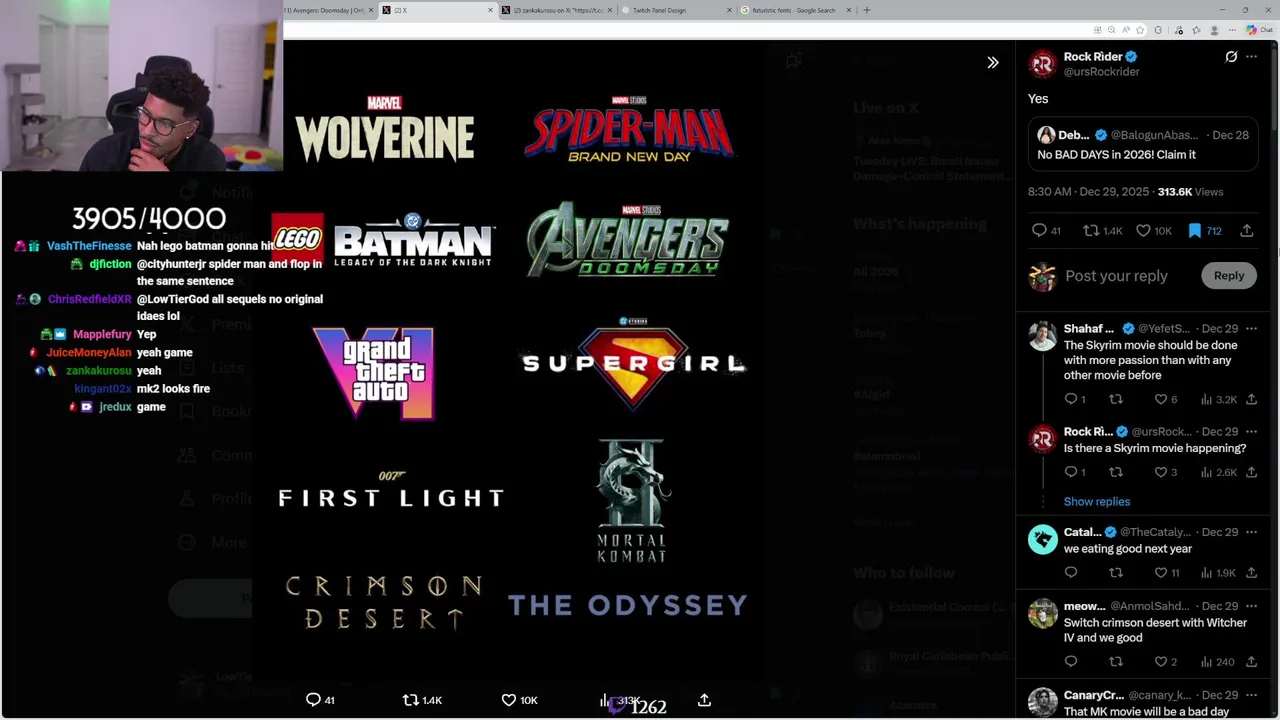
Task: Click reply icon with 41 in post panel
Action: pos(1046,231)
